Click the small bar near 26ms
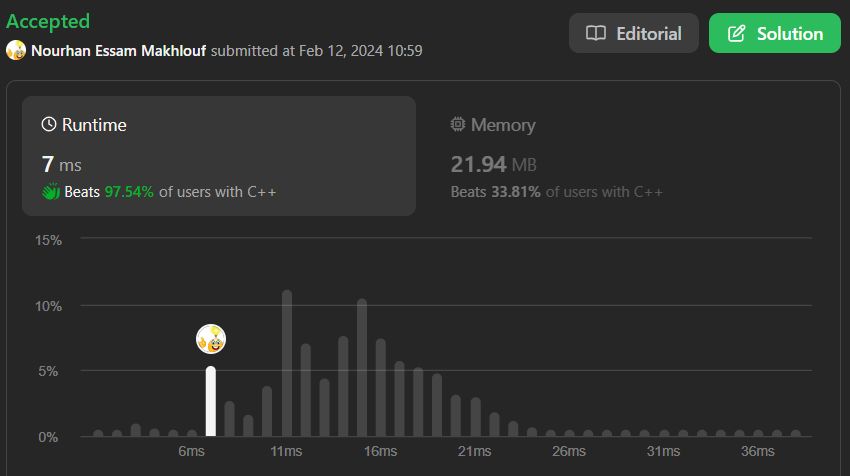Screen dimensions: 850x476 570,433
